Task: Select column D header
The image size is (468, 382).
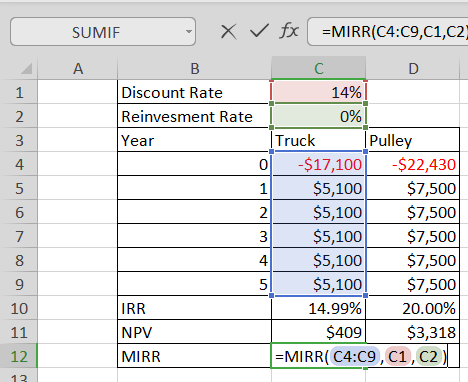Action: point(413,69)
